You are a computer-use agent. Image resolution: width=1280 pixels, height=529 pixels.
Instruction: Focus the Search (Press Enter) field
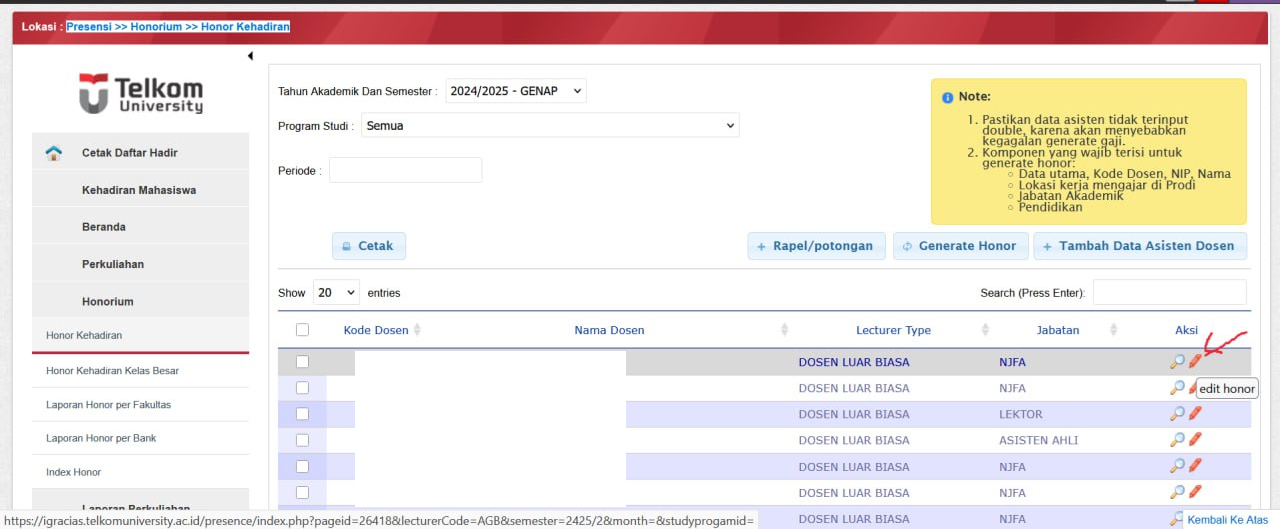pyautogui.click(x=1169, y=293)
